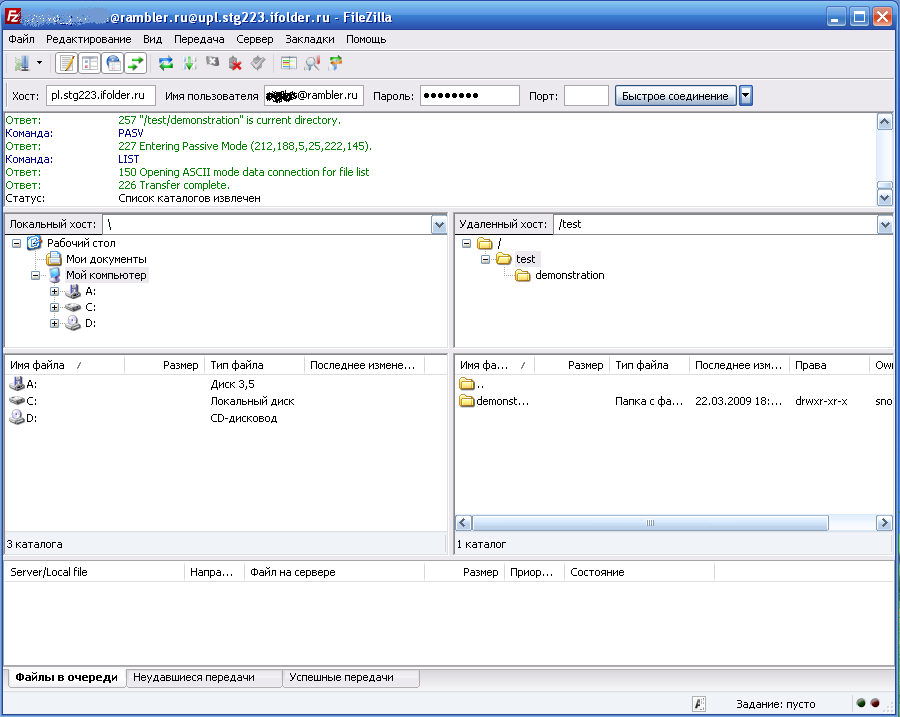Open the Закладки menu

point(310,39)
